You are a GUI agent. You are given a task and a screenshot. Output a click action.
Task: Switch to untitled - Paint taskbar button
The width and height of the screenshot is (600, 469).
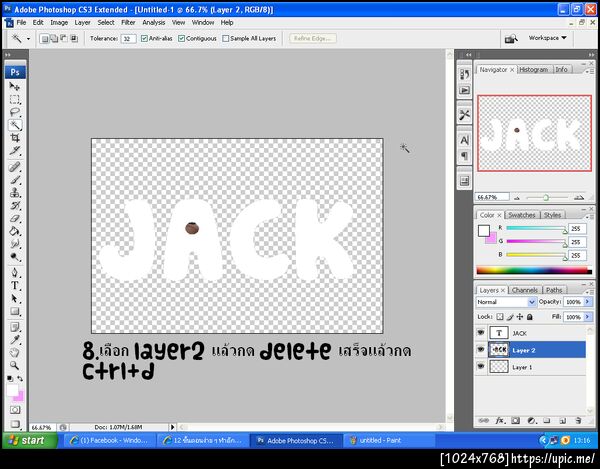(389, 440)
